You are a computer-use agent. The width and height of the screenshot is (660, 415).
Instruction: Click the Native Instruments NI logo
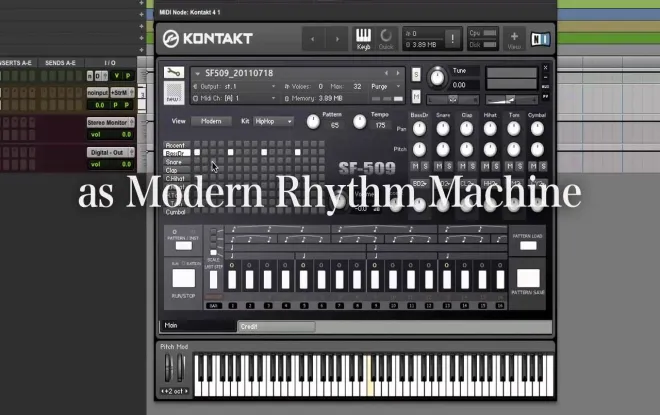click(x=540, y=39)
